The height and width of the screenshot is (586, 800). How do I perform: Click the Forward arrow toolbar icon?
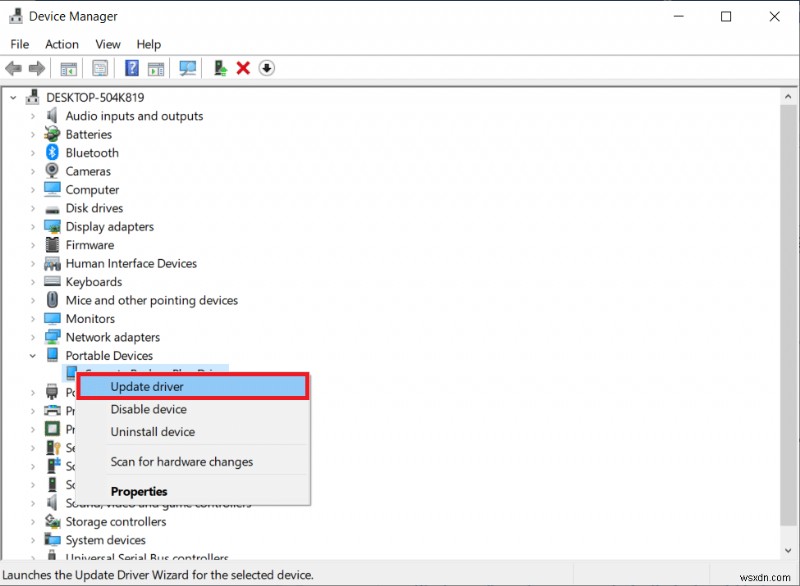(37, 68)
